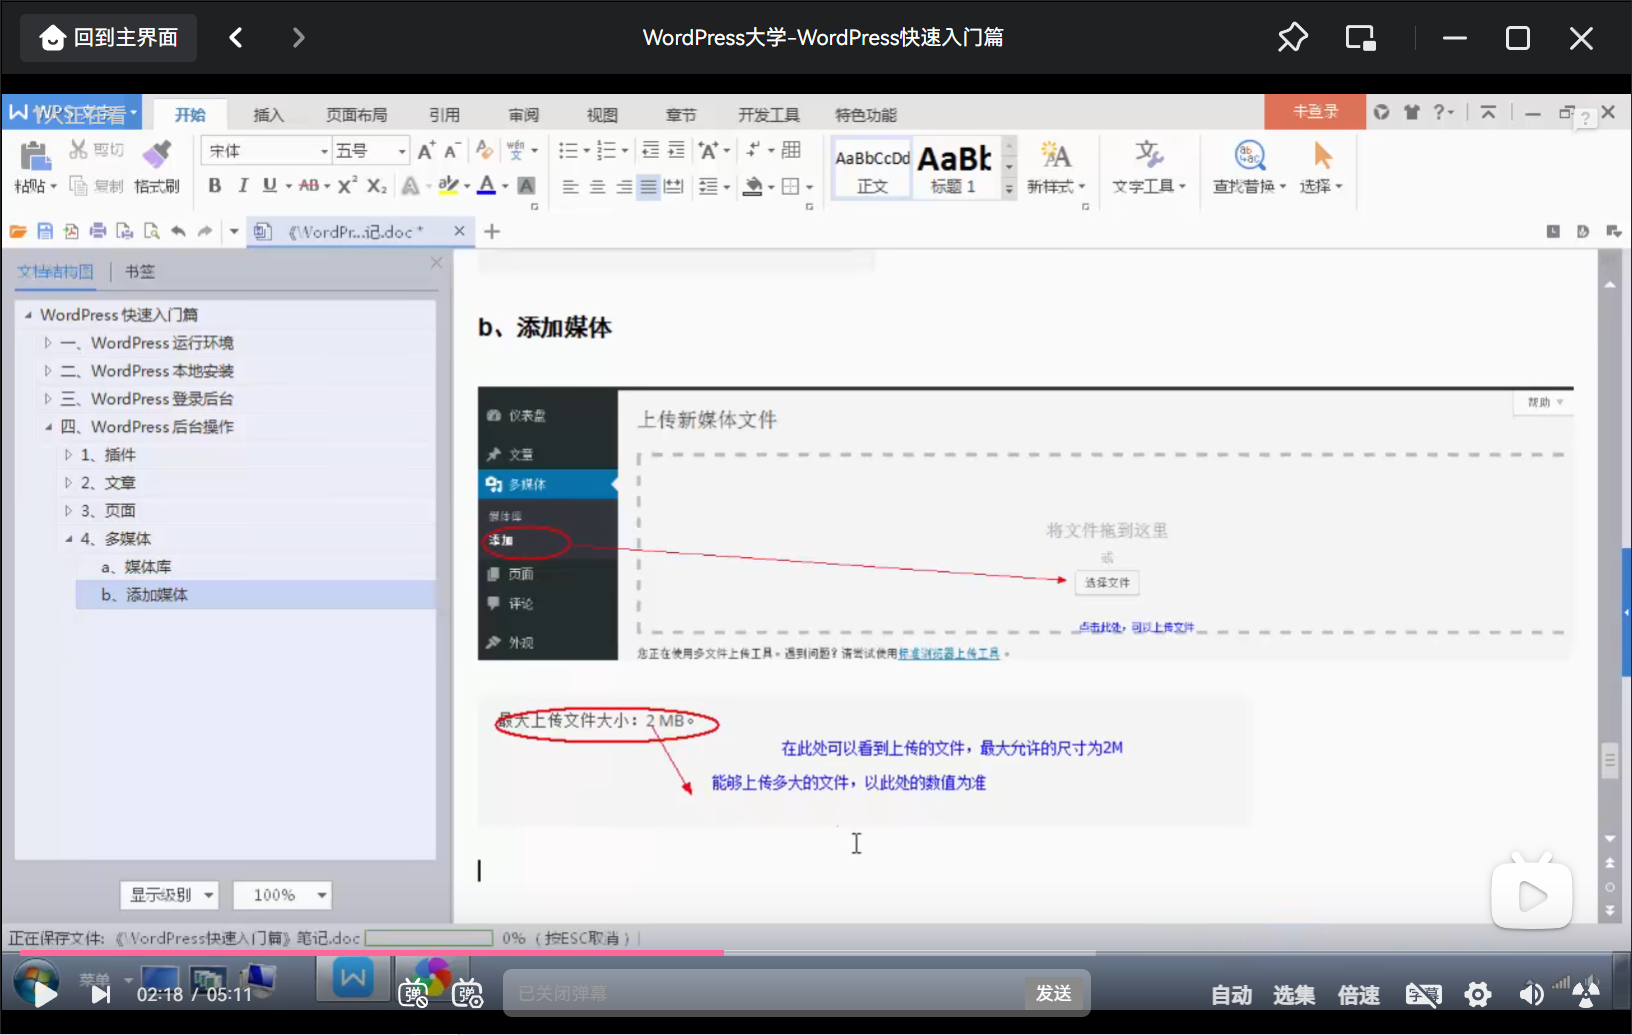Screen dimensions: 1632x1035
Task: Open the 开始 ribbon tab
Action: 190,115
